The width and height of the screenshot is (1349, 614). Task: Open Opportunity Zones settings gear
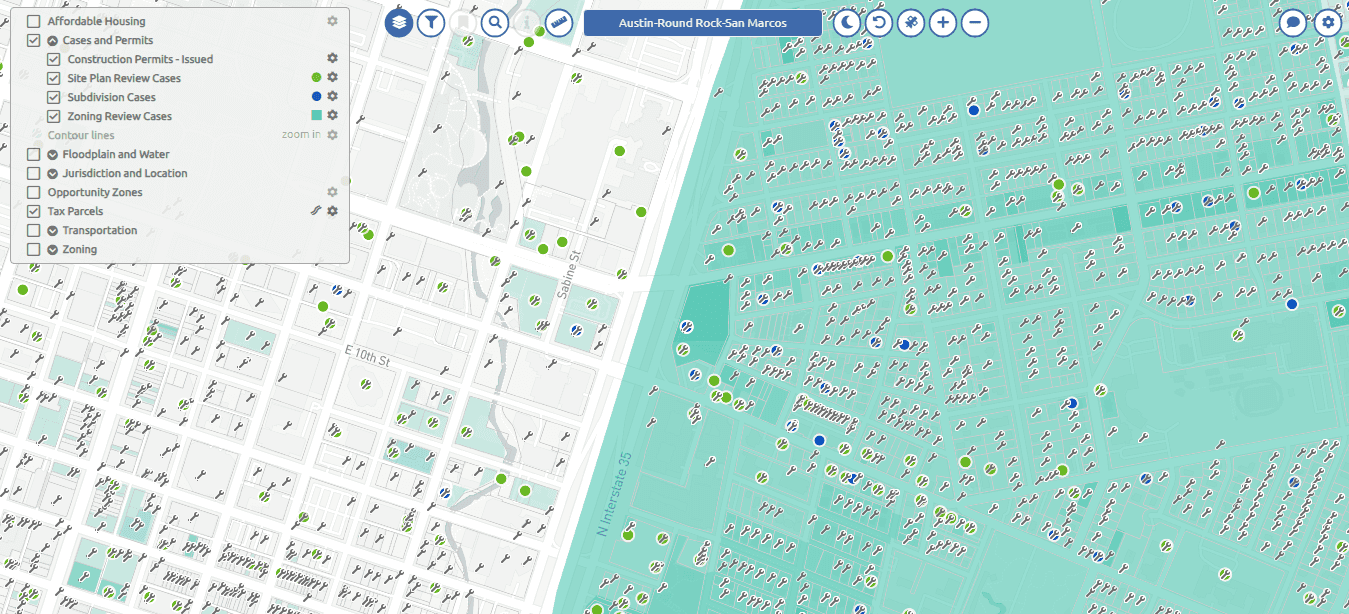pos(332,192)
